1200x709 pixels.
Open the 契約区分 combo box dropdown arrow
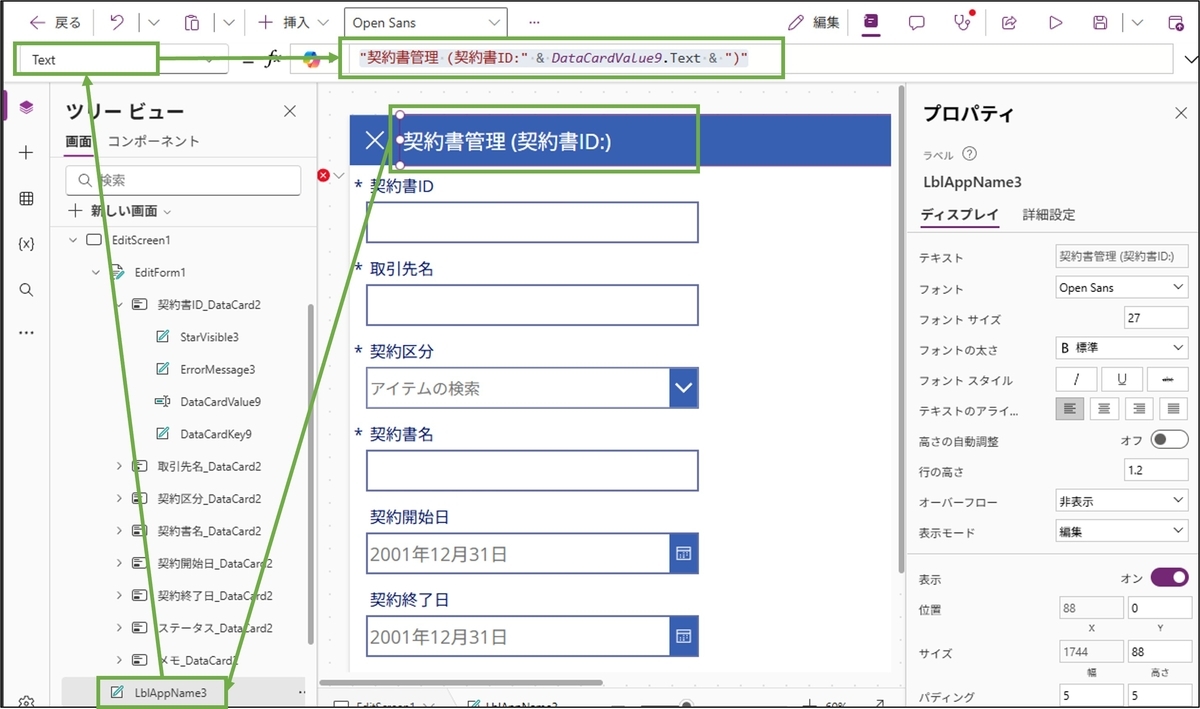(684, 388)
